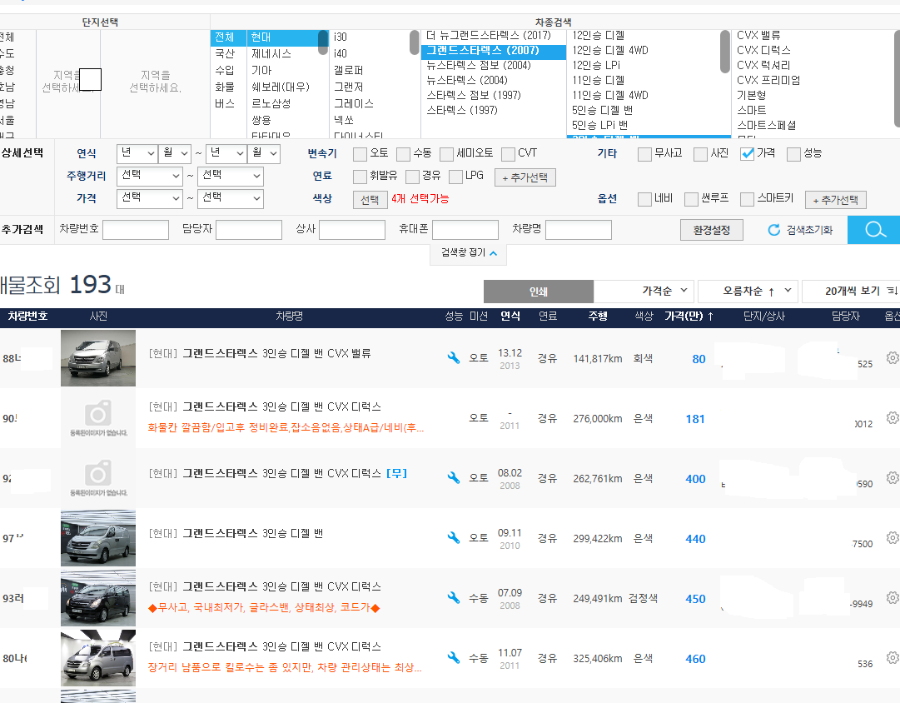
Task: Check the LPG fuel checkbox
Action: click(456, 177)
